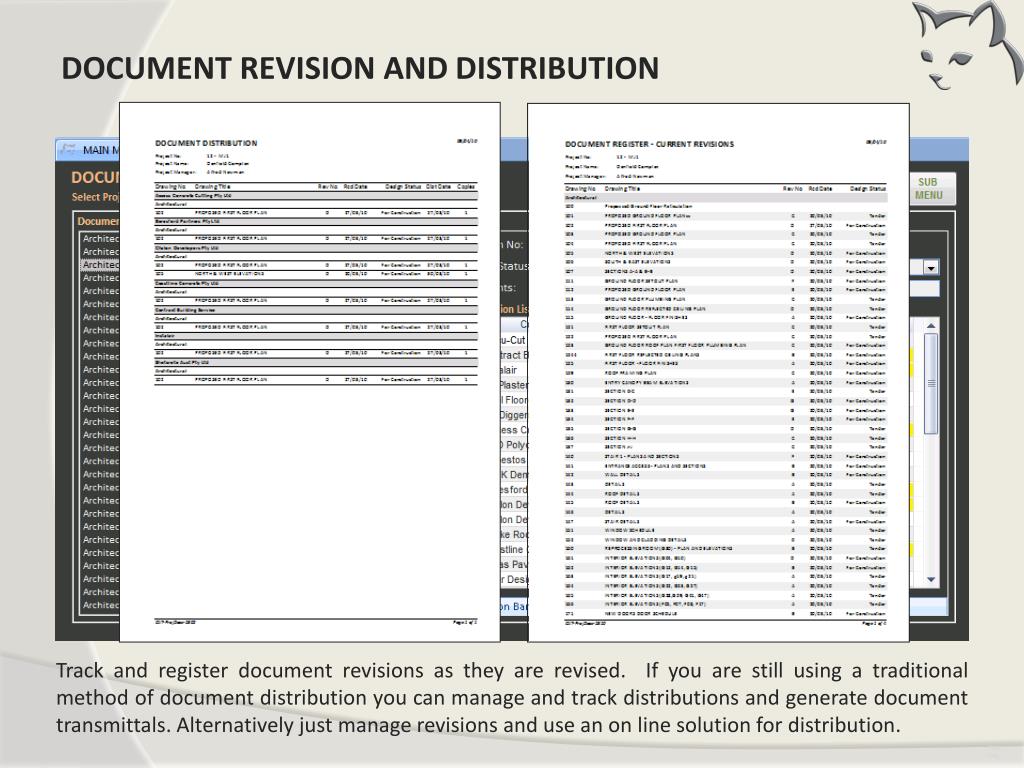The width and height of the screenshot is (1024, 768).
Task: Open the MAIN M tab
Action: click(88, 150)
